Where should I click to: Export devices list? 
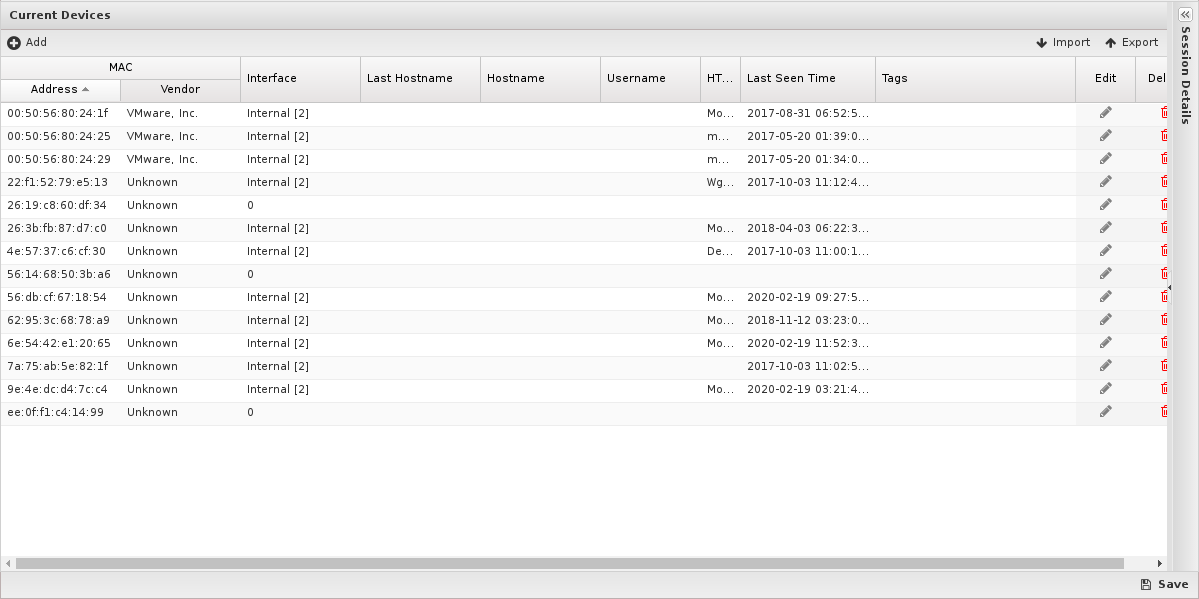[x=1132, y=43]
